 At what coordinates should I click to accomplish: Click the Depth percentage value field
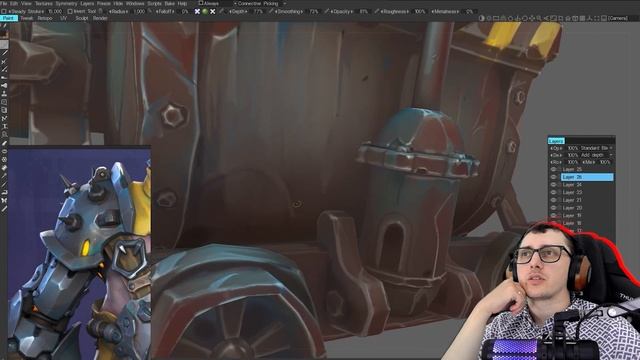[x=258, y=11]
